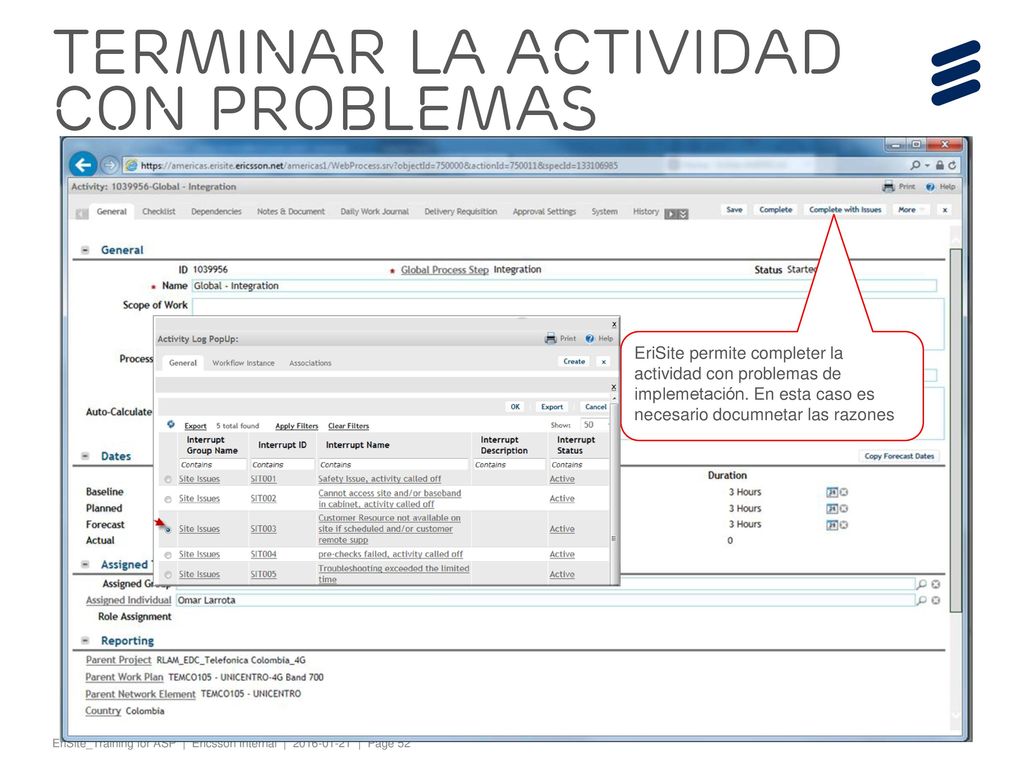
Task: Open calendar icon on Planned duration row
Action: [832, 509]
